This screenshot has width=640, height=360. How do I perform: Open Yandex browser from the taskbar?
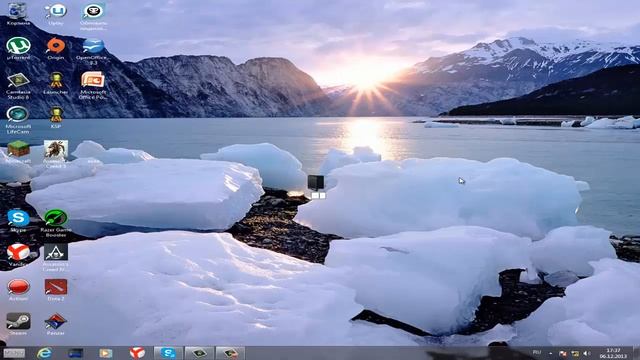(x=137, y=353)
